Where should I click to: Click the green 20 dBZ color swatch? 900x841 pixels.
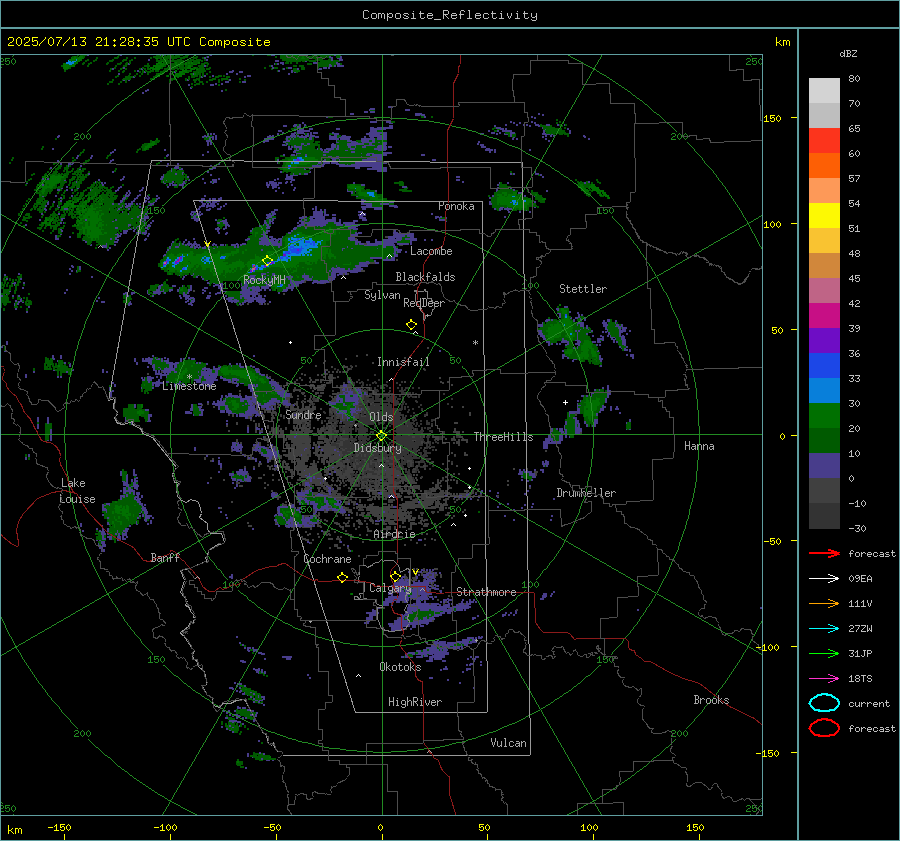coord(824,416)
